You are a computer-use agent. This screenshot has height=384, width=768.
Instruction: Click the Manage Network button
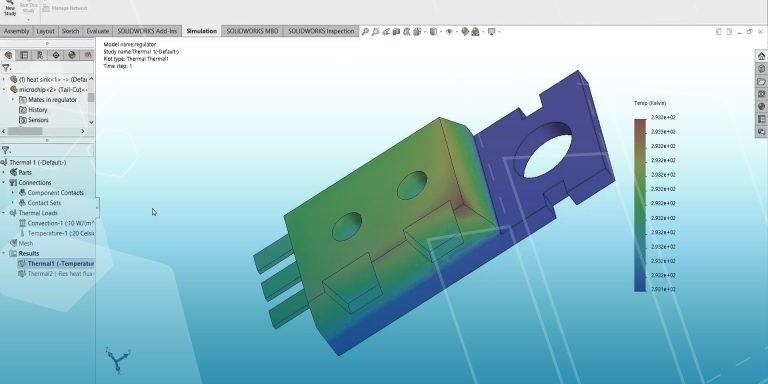coord(65,8)
